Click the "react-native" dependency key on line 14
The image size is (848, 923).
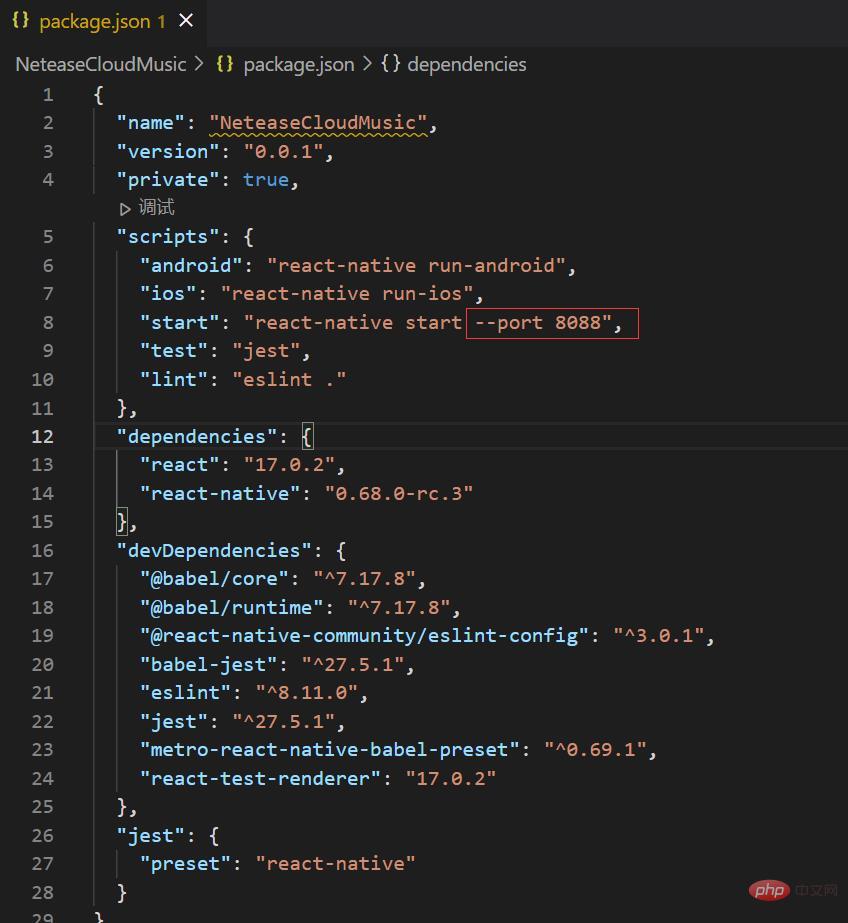tap(220, 494)
